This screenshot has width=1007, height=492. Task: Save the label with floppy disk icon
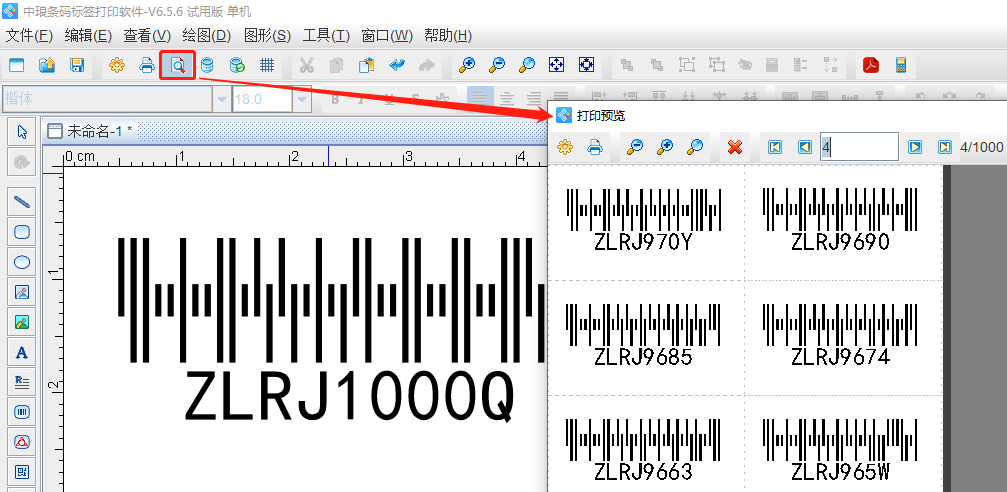tap(77, 65)
